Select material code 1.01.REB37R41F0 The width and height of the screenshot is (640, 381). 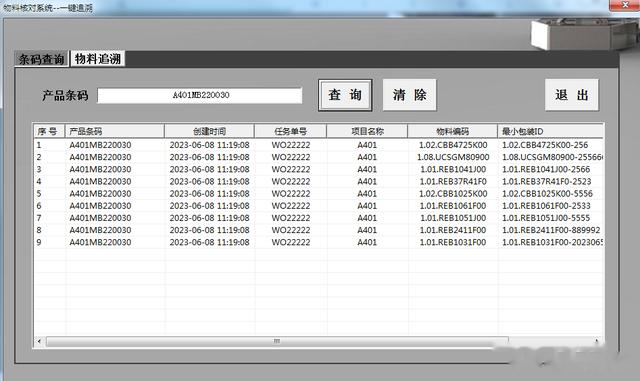click(x=453, y=181)
